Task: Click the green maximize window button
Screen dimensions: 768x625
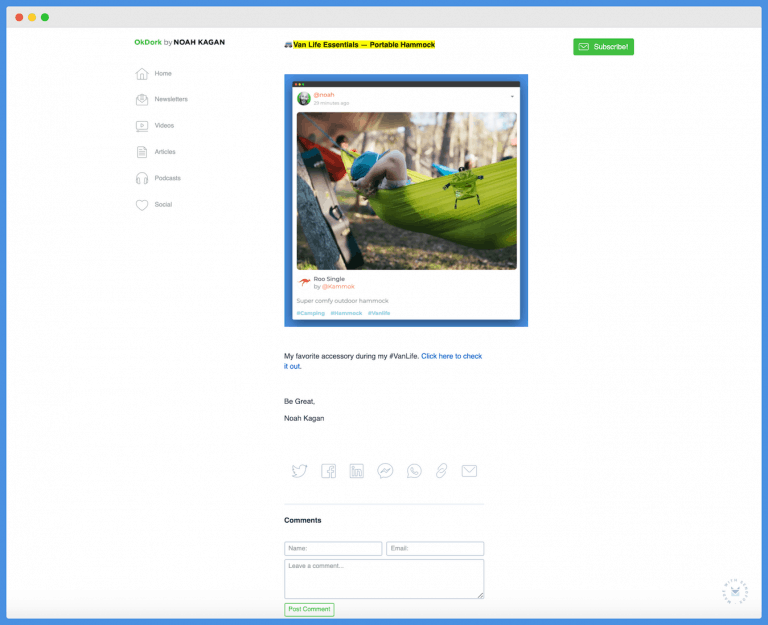Action: click(x=45, y=17)
